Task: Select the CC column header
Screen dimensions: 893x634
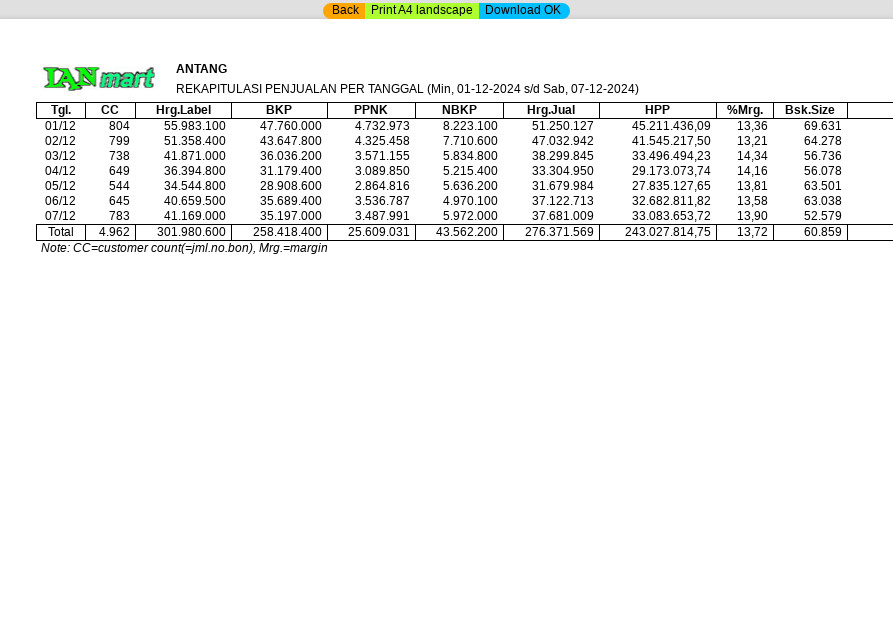Action: tap(110, 110)
